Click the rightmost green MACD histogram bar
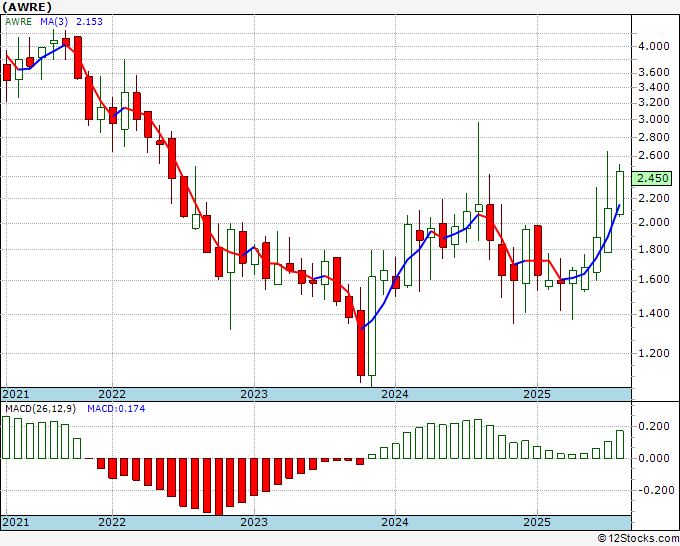680x546 pixels. (620, 444)
